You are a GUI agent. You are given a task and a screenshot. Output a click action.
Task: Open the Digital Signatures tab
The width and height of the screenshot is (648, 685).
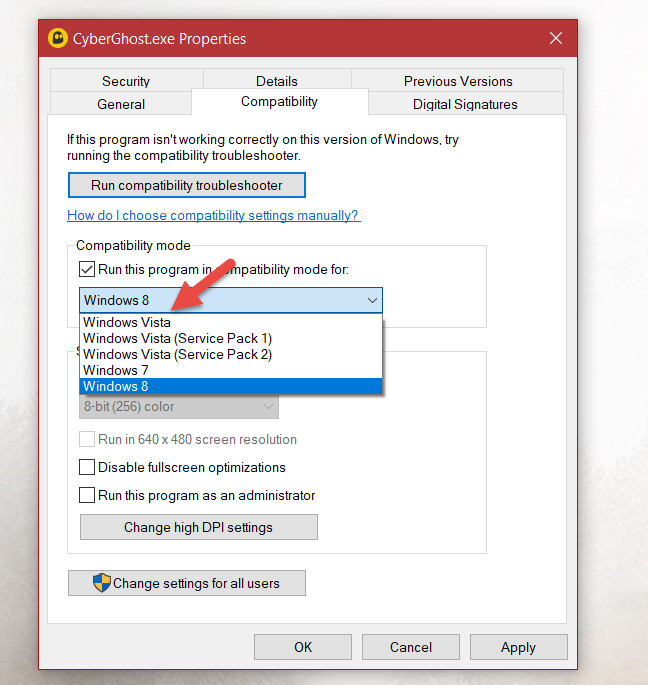click(465, 104)
